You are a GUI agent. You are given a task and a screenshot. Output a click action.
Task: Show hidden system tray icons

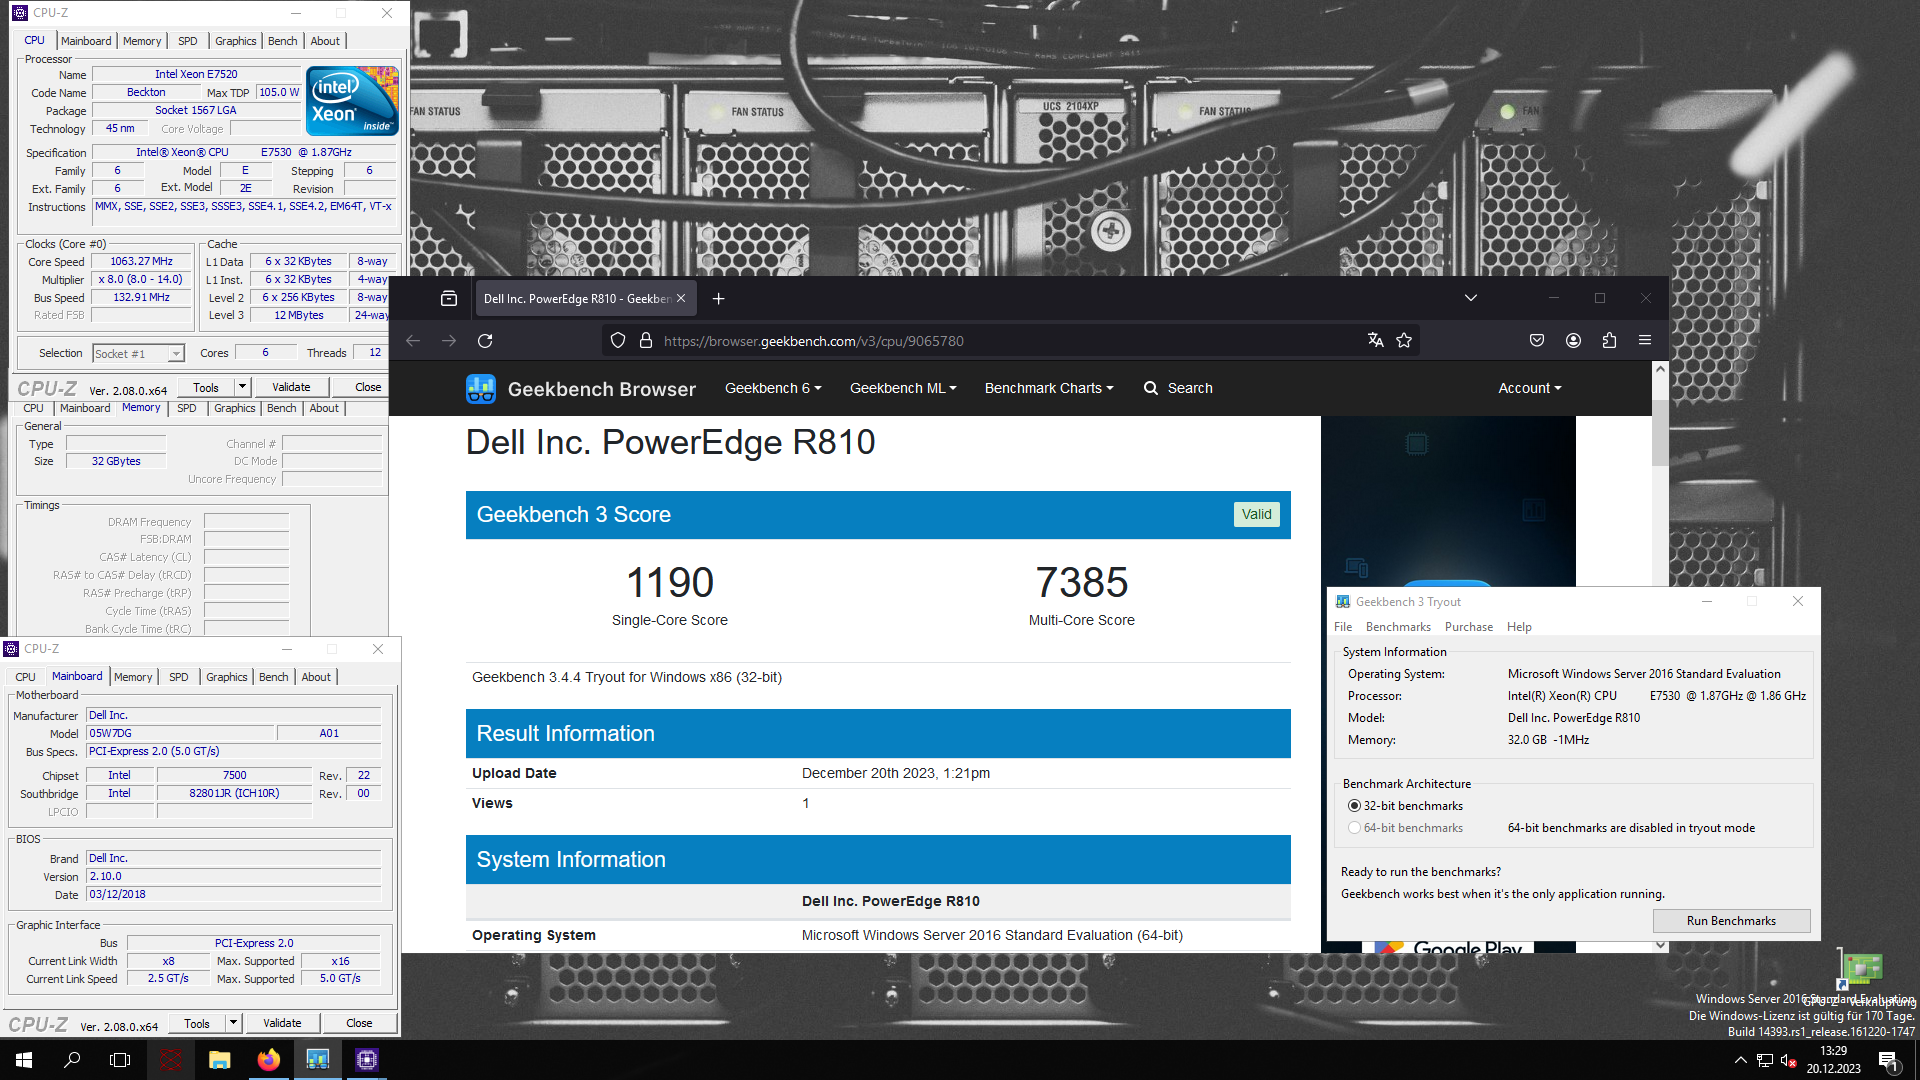(x=1740, y=1061)
